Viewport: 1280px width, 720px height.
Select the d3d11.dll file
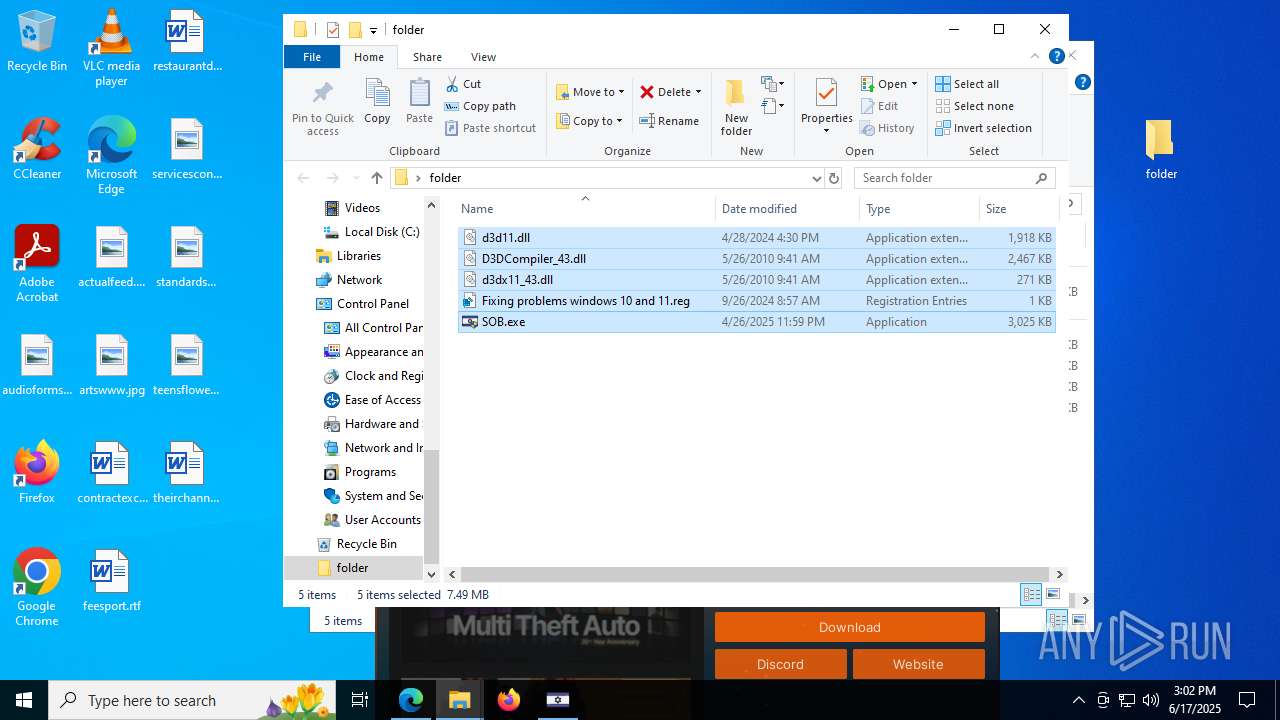[756, 238]
